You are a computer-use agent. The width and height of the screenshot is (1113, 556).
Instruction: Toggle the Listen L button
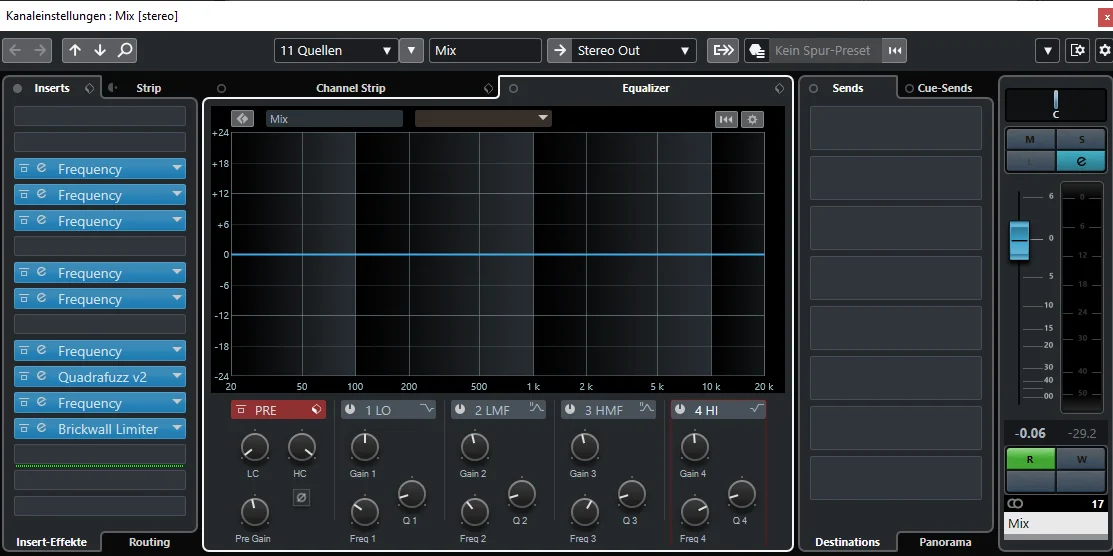1030,161
